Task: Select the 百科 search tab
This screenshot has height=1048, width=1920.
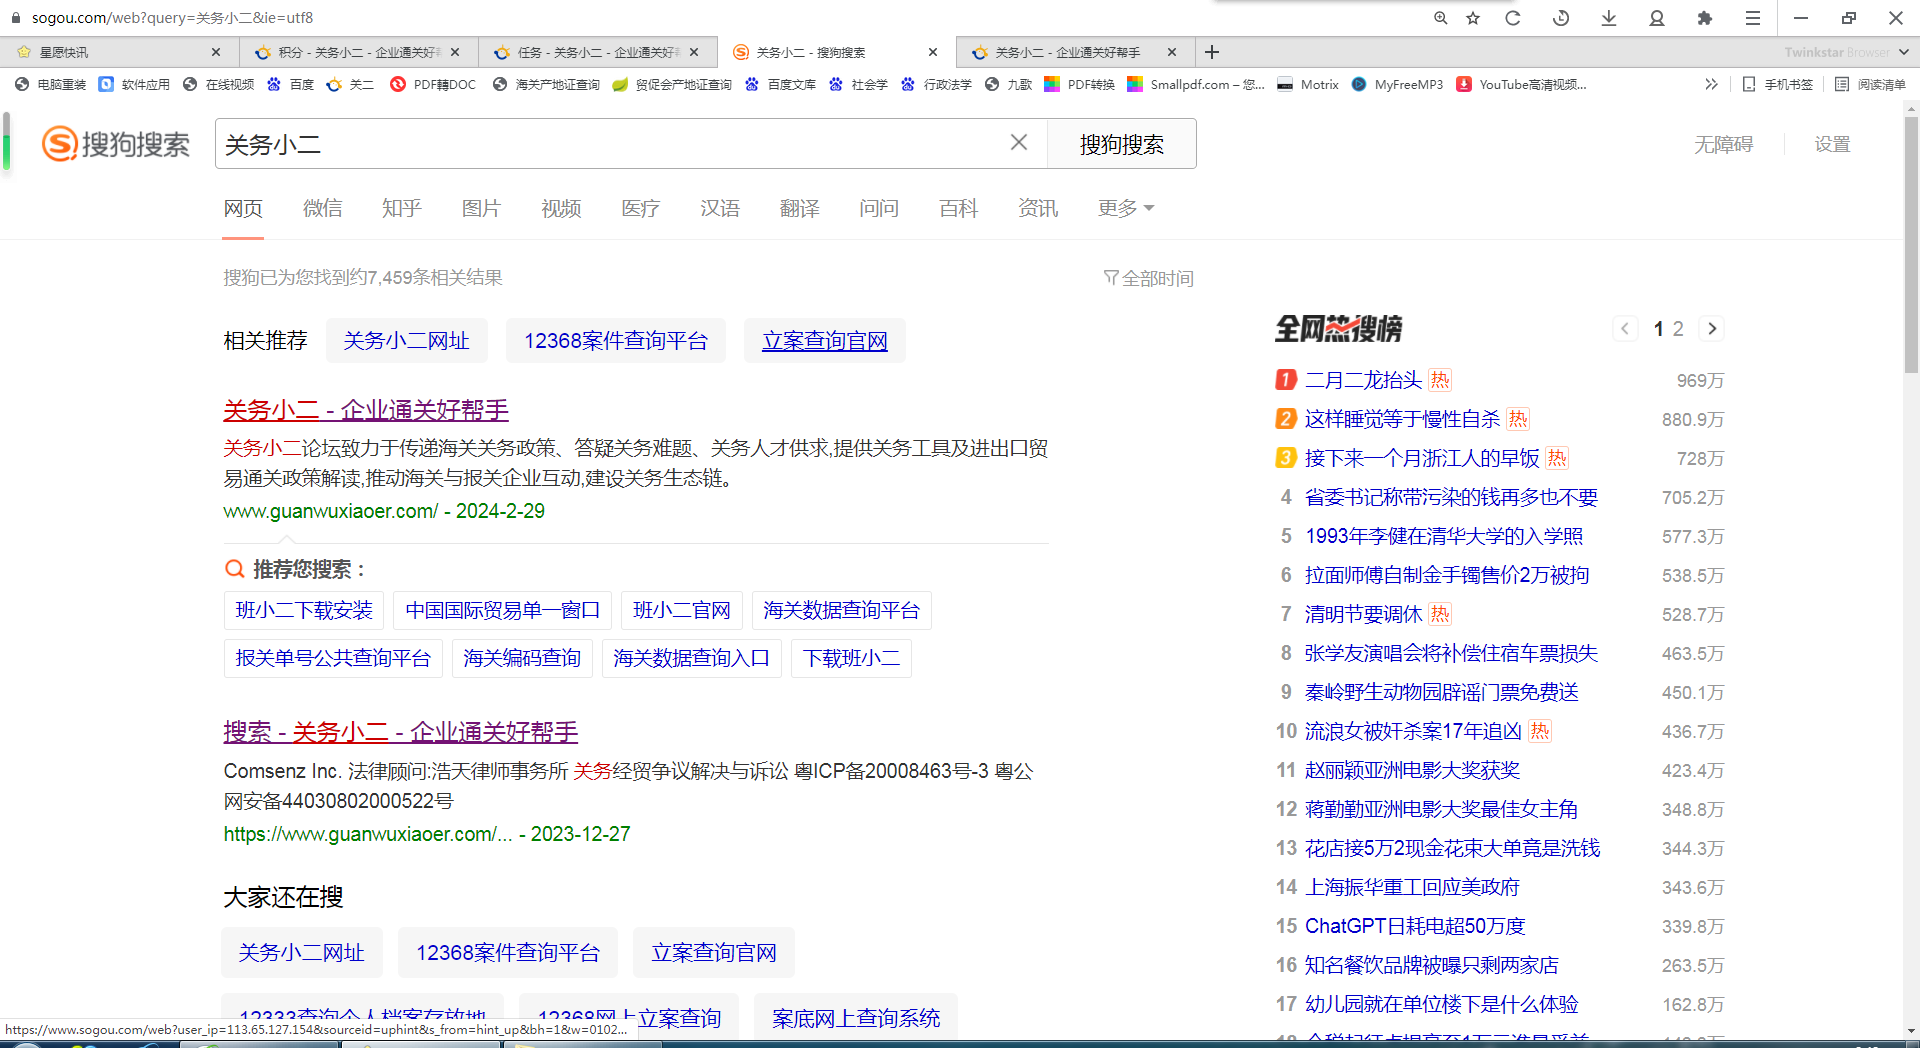Action: [958, 208]
